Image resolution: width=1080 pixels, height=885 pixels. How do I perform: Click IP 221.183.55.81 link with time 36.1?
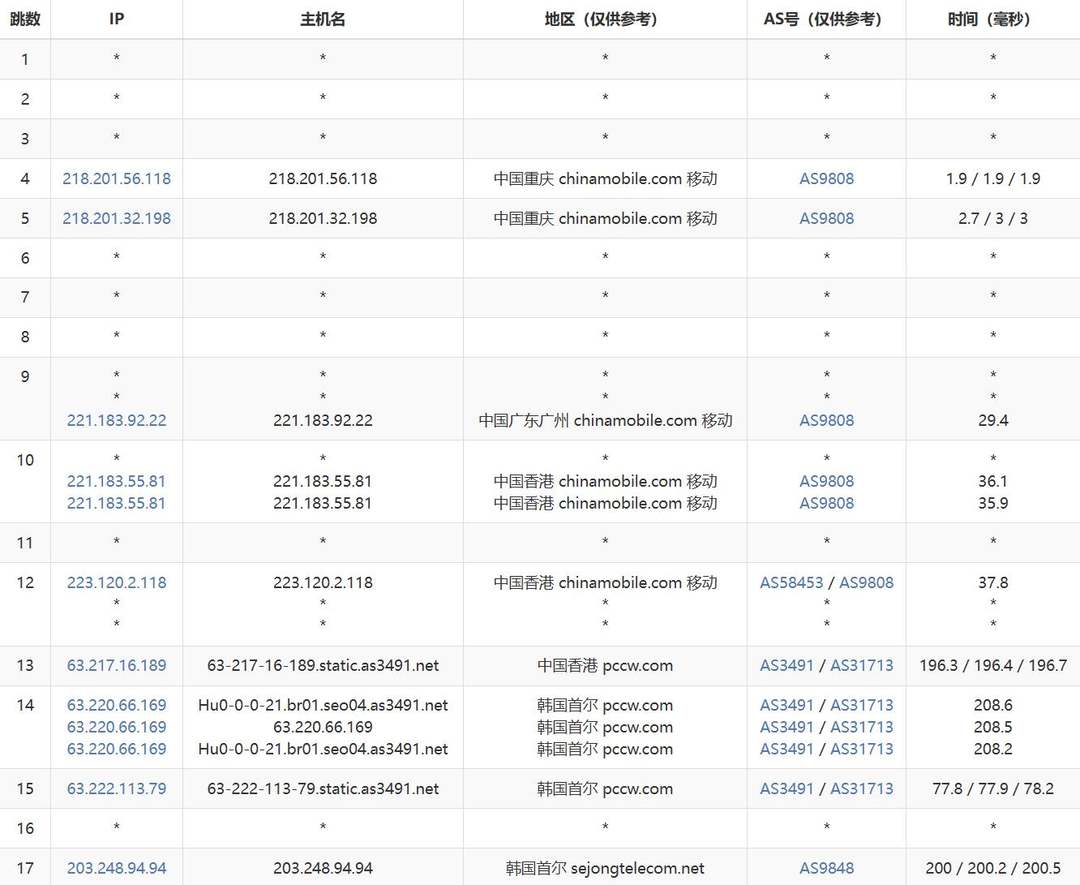(x=116, y=481)
